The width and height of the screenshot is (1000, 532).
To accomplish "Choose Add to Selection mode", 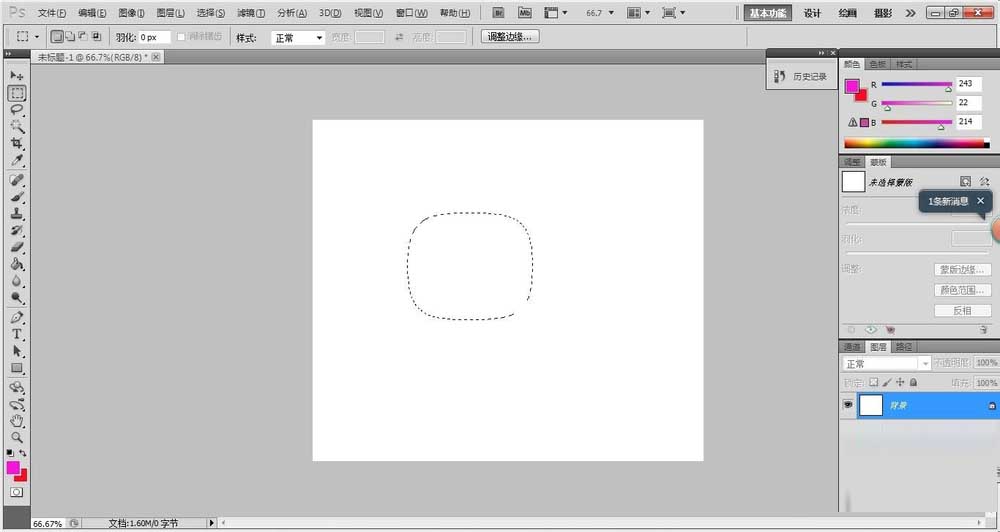I will point(70,37).
